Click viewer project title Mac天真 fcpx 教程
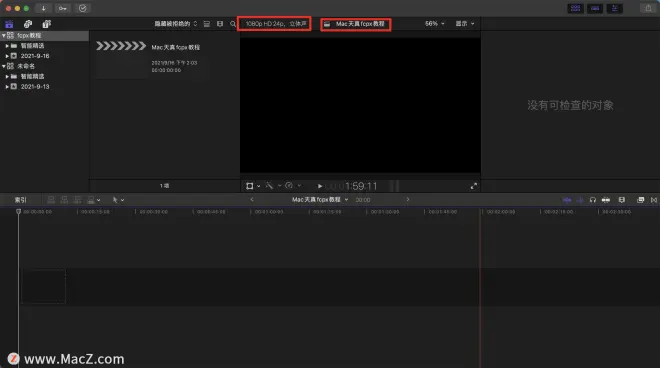Viewport: 660px width, 368px height. [x=360, y=24]
